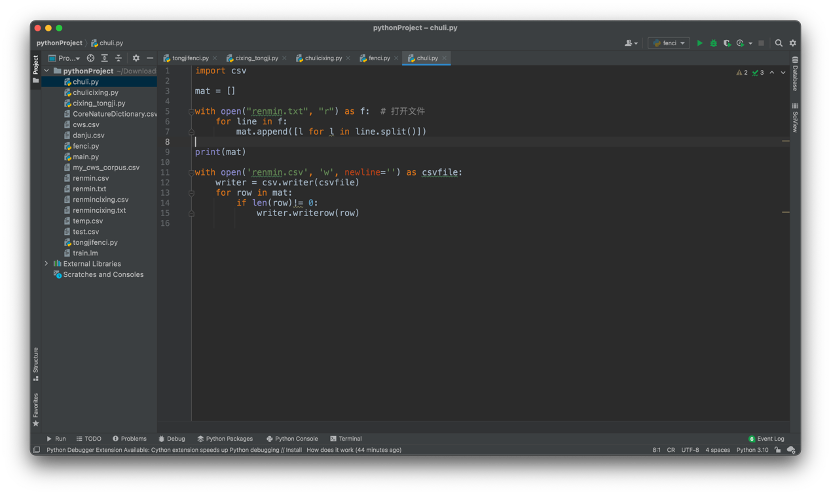
Task: Select opened file locate icon
Action: (x=91, y=58)
